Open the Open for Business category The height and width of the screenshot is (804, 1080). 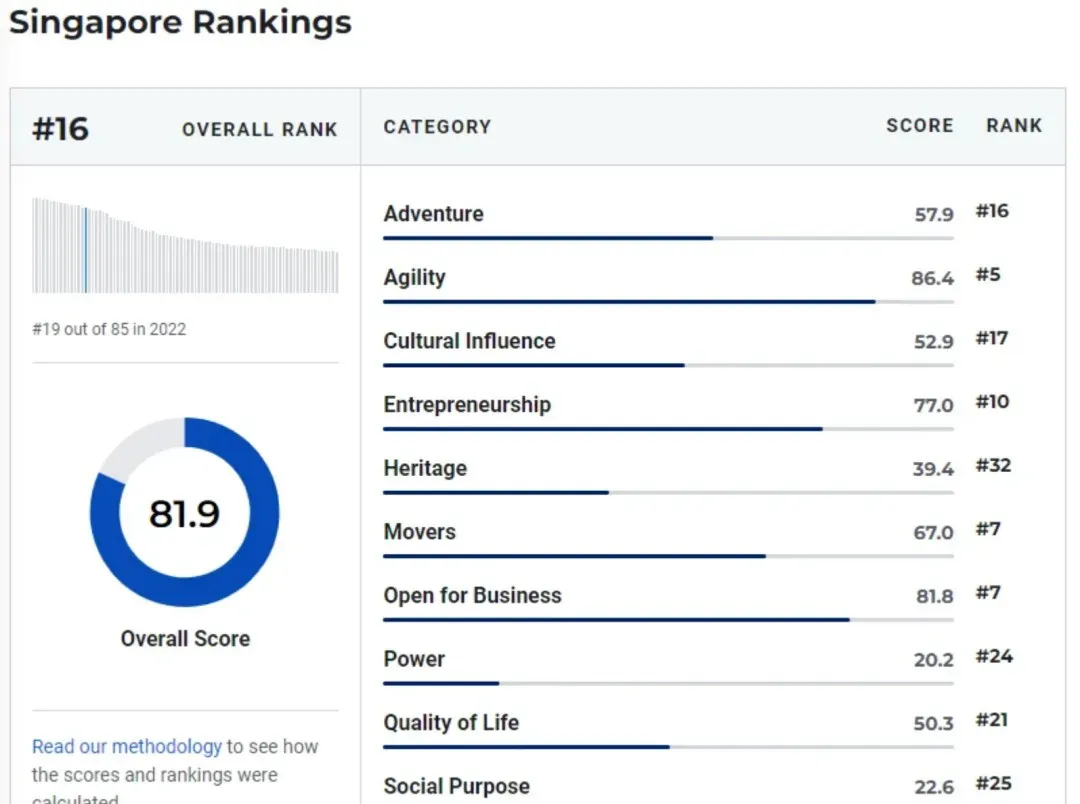[x=472, y=595]
